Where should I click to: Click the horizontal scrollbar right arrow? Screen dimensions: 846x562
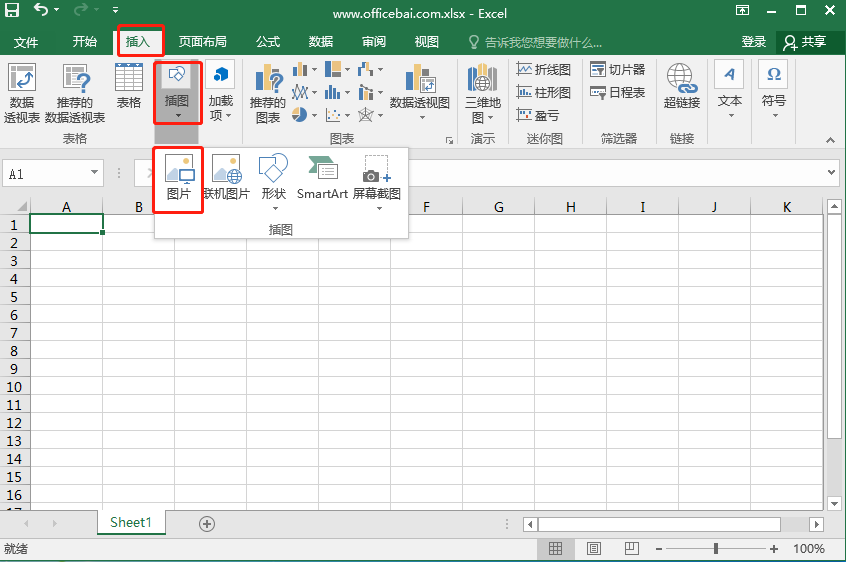click(817, 524)
